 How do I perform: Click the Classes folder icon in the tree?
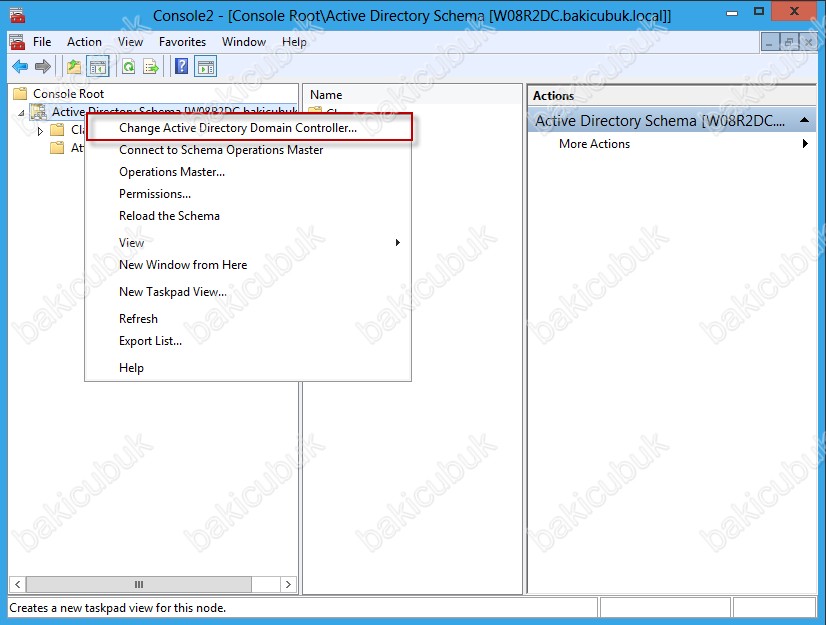click(57, 130)
